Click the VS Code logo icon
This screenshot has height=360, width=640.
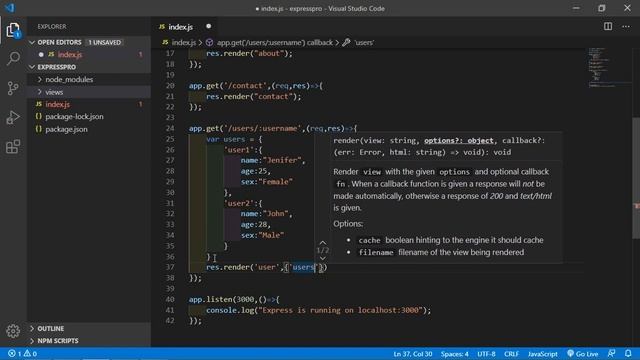[x=10, y=8]
